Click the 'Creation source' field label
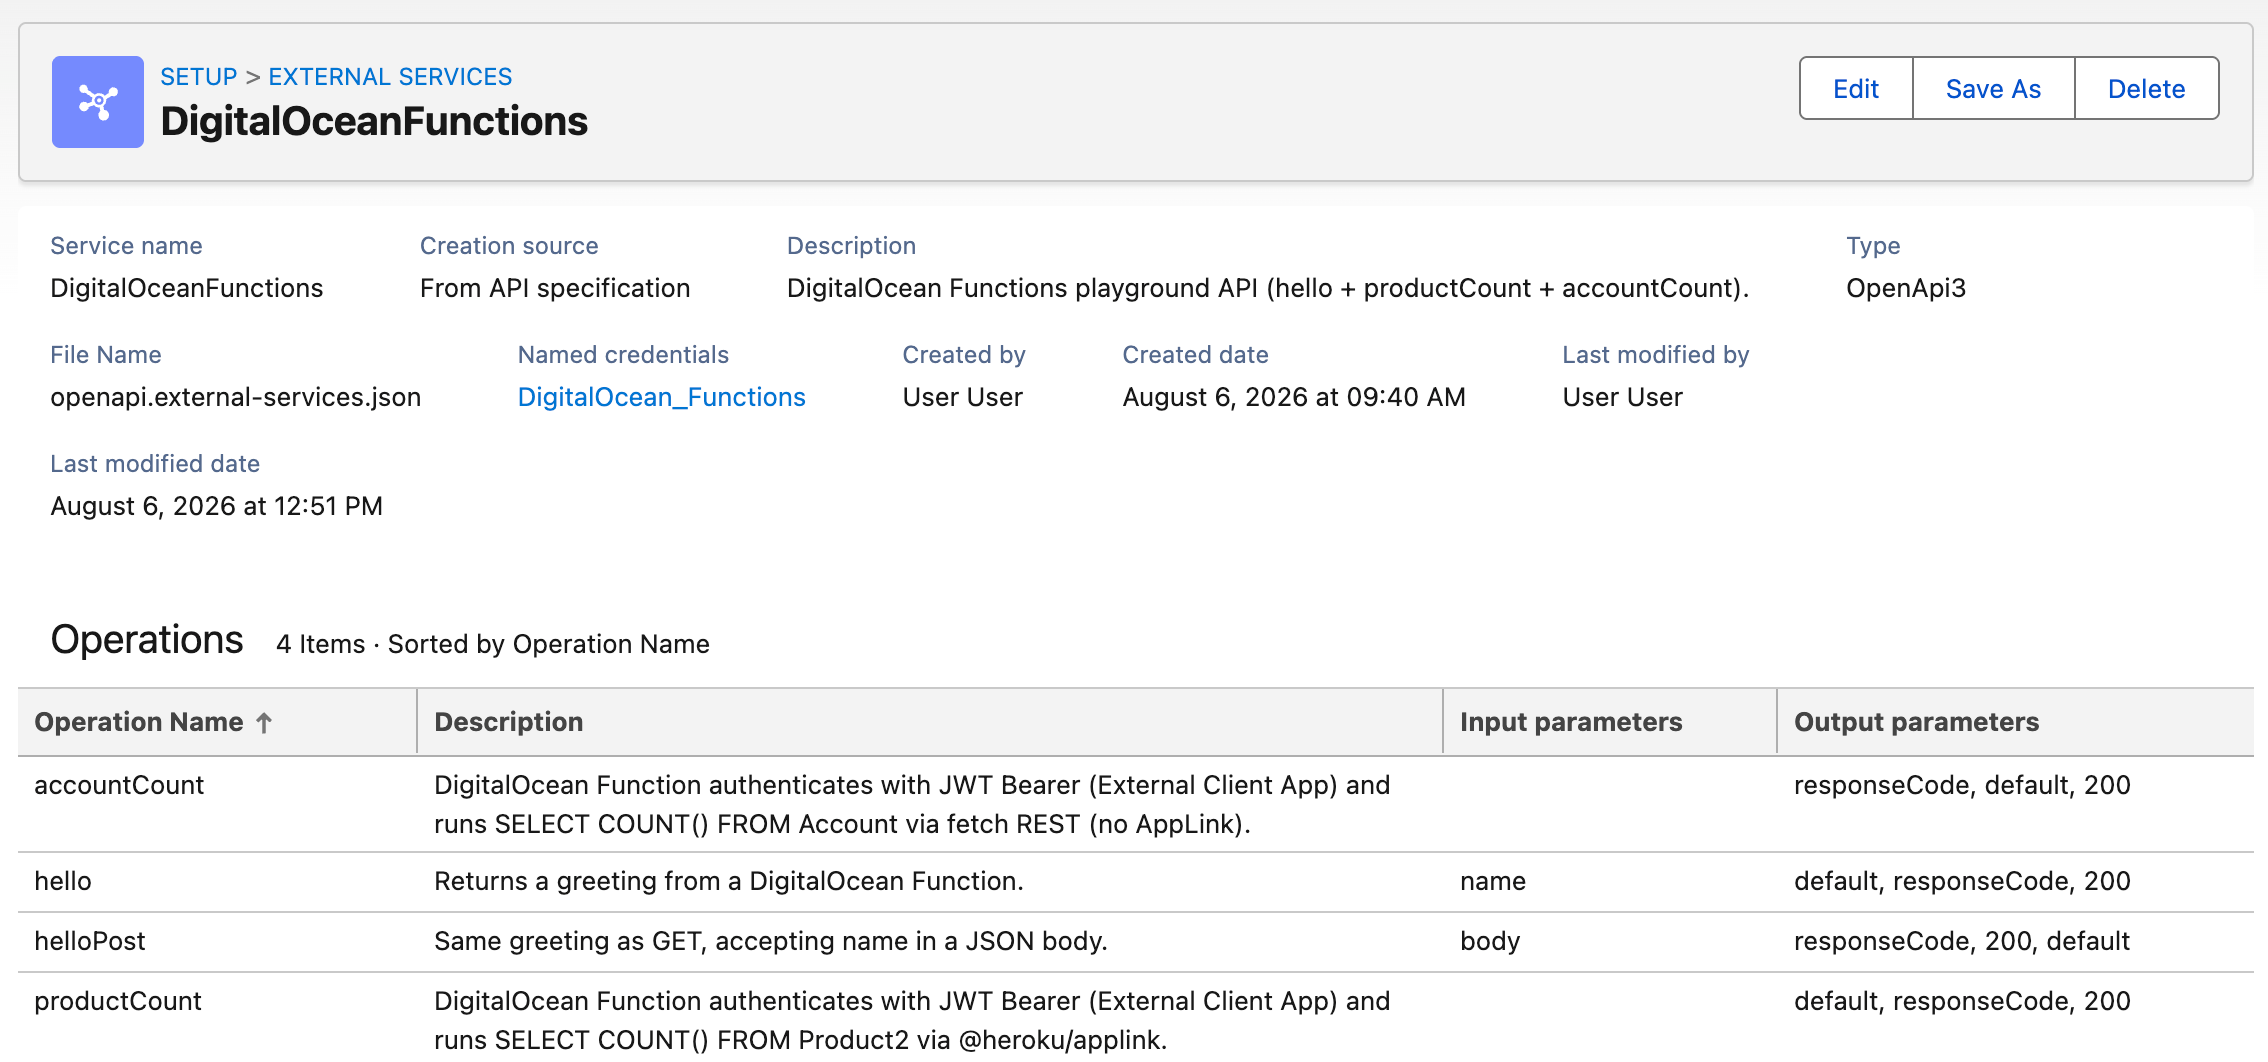 509,246
